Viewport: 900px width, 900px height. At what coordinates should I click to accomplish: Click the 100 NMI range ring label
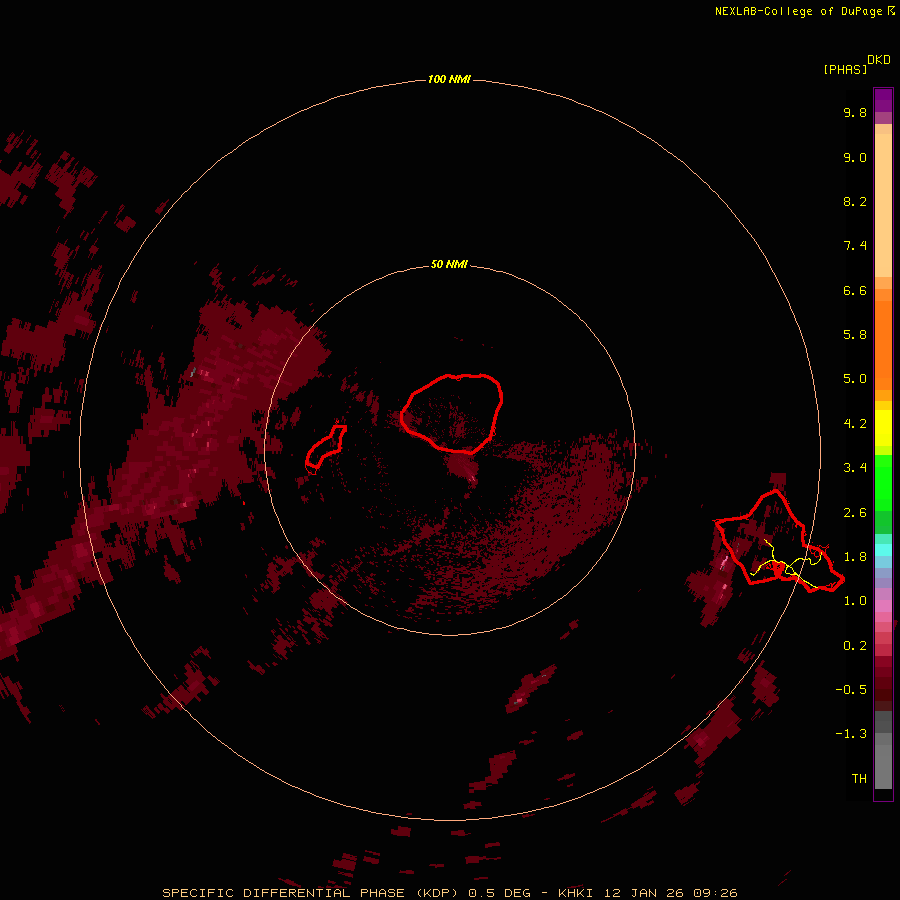tap(449, 79)
